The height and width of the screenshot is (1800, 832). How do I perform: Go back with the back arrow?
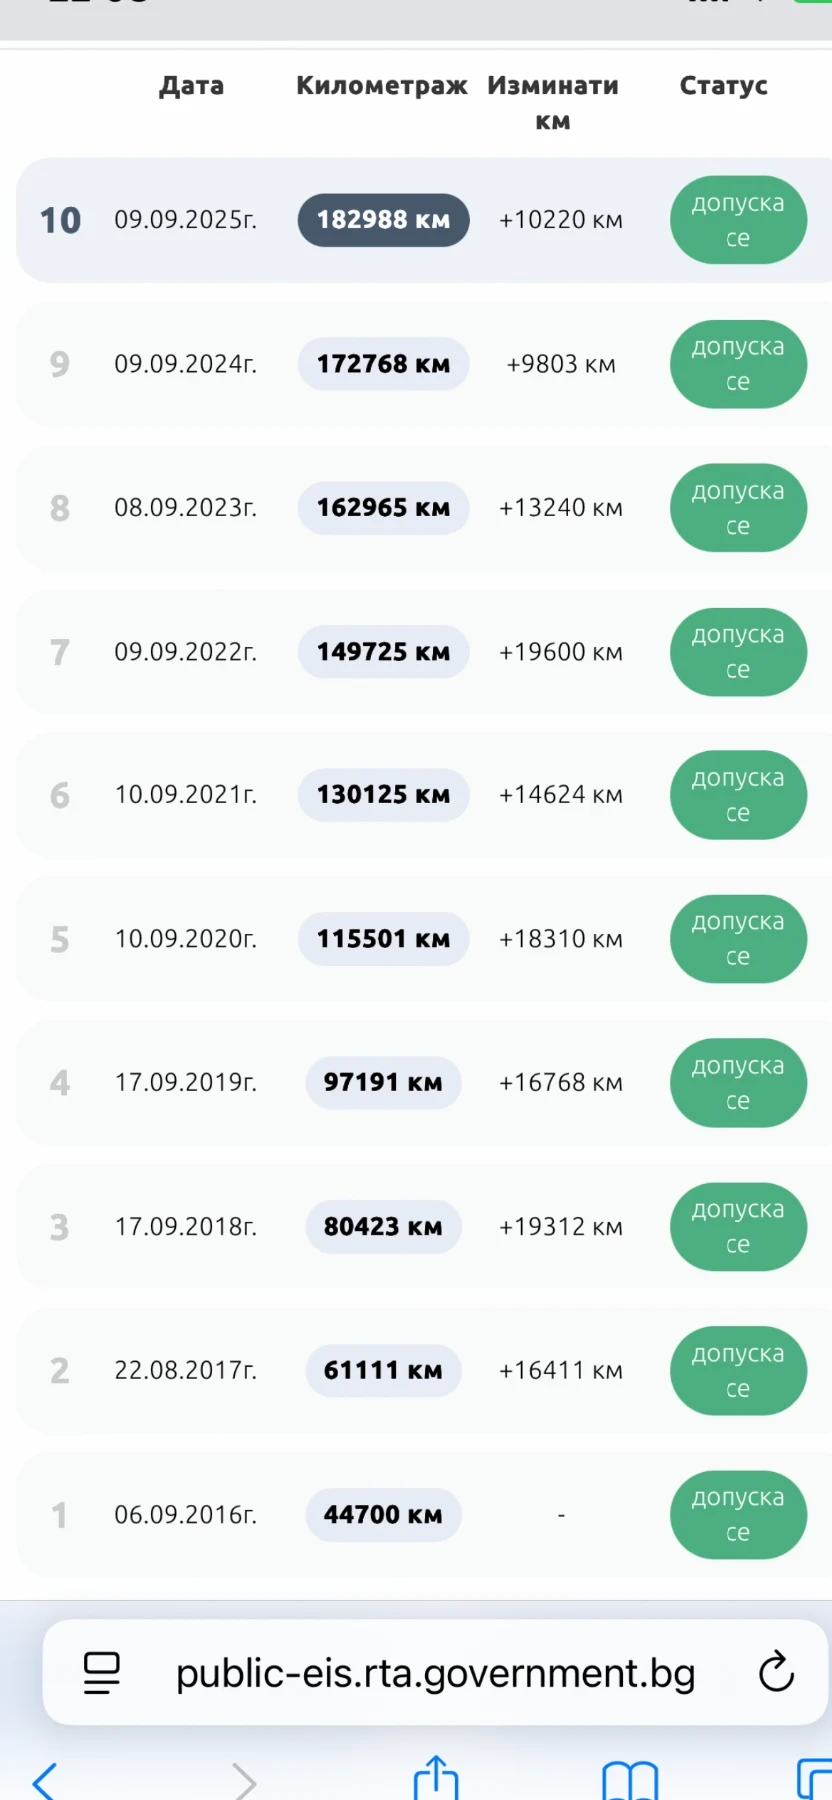click(44, 1780)
